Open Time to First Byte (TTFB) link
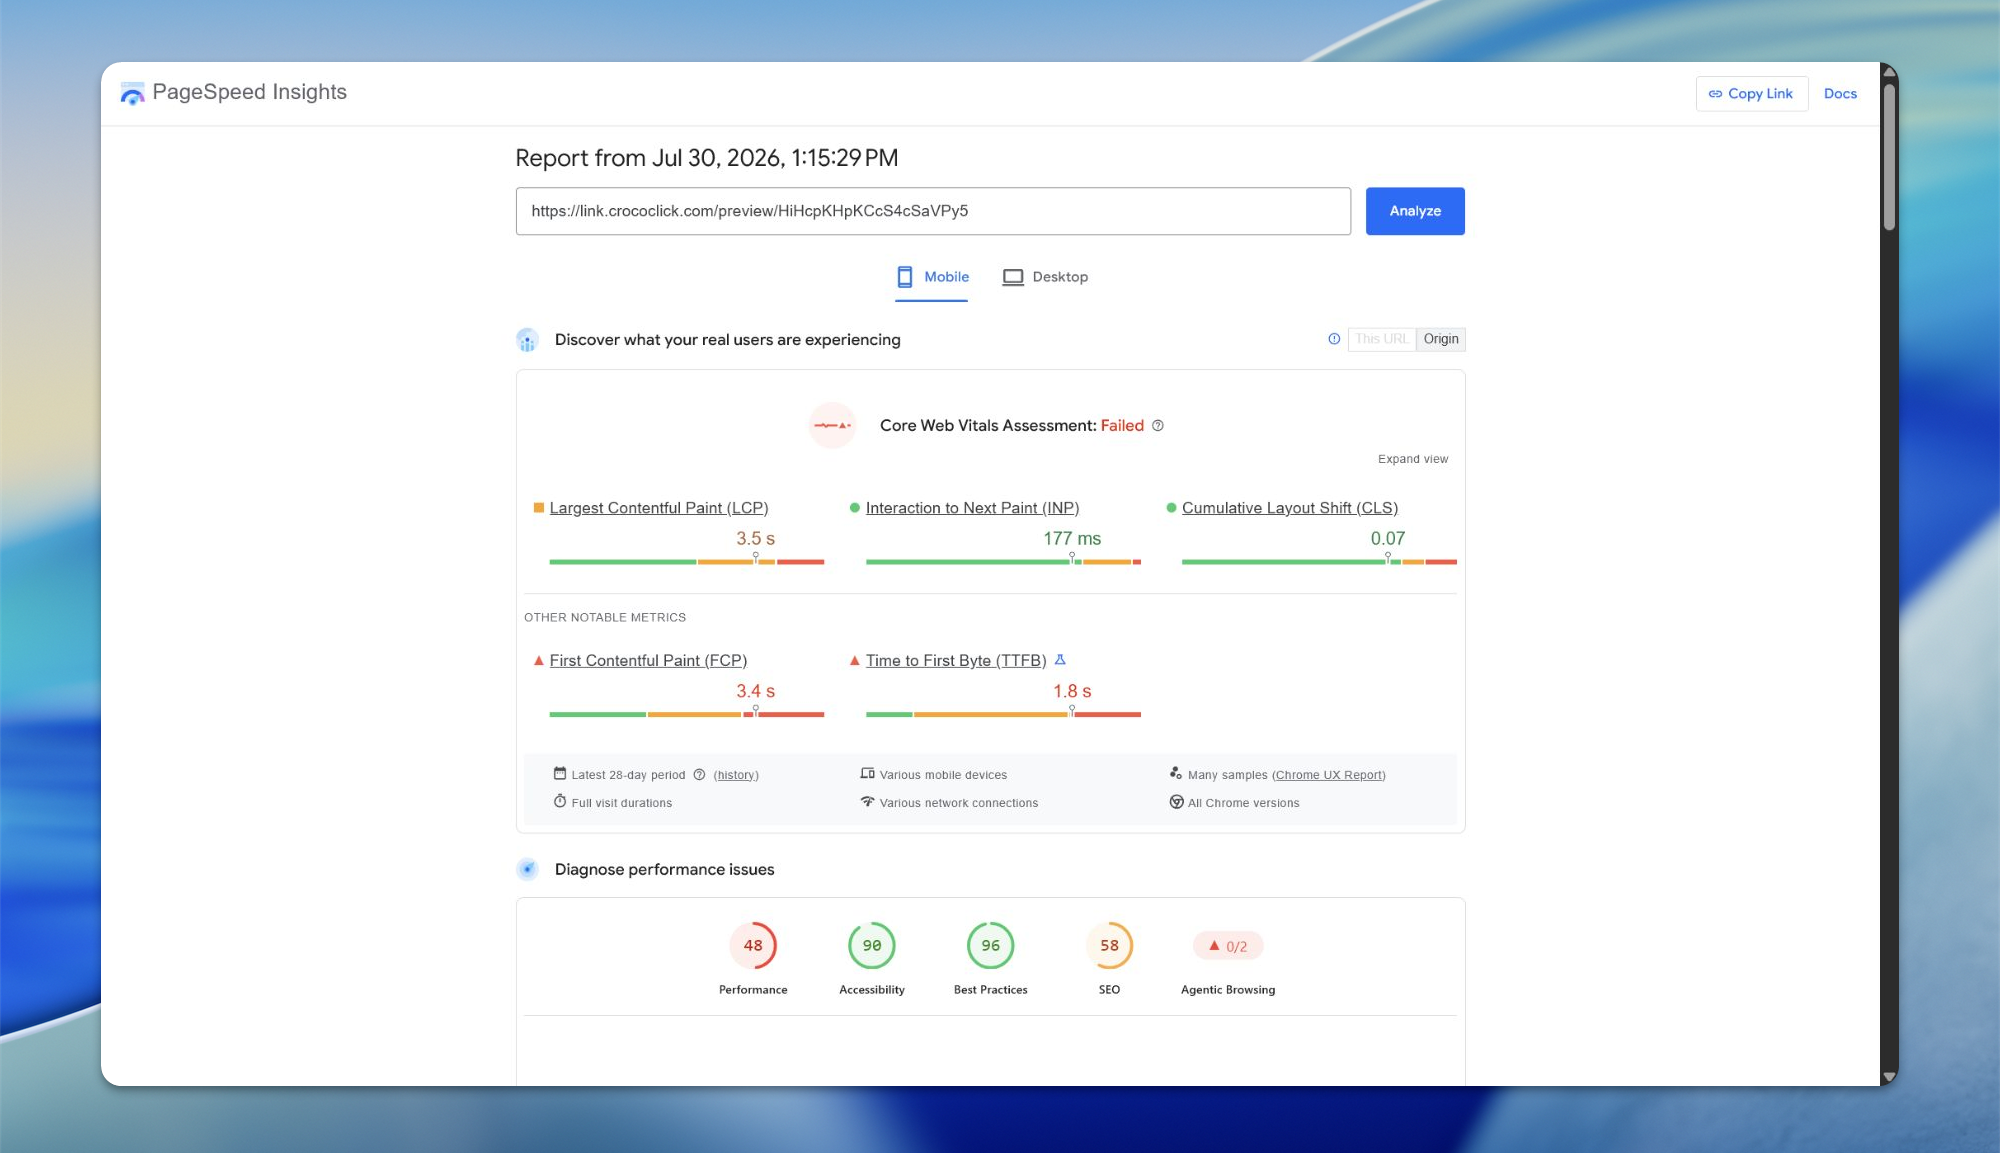Image resolution: width=2000 pixels, height=1153 pixels. [x=956, y=661]
